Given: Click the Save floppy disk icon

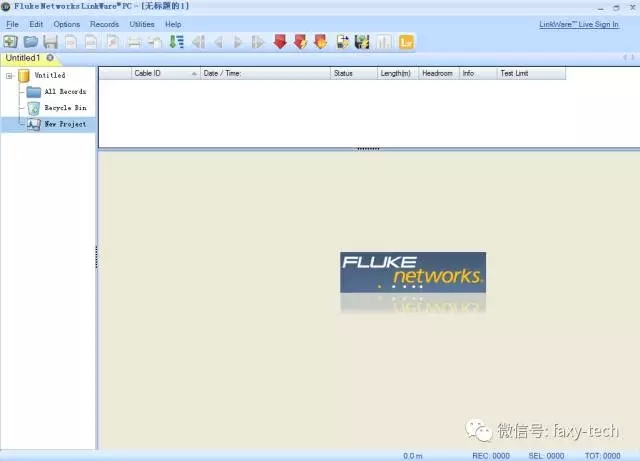Looking at the screenshot, I should point(51,42).
